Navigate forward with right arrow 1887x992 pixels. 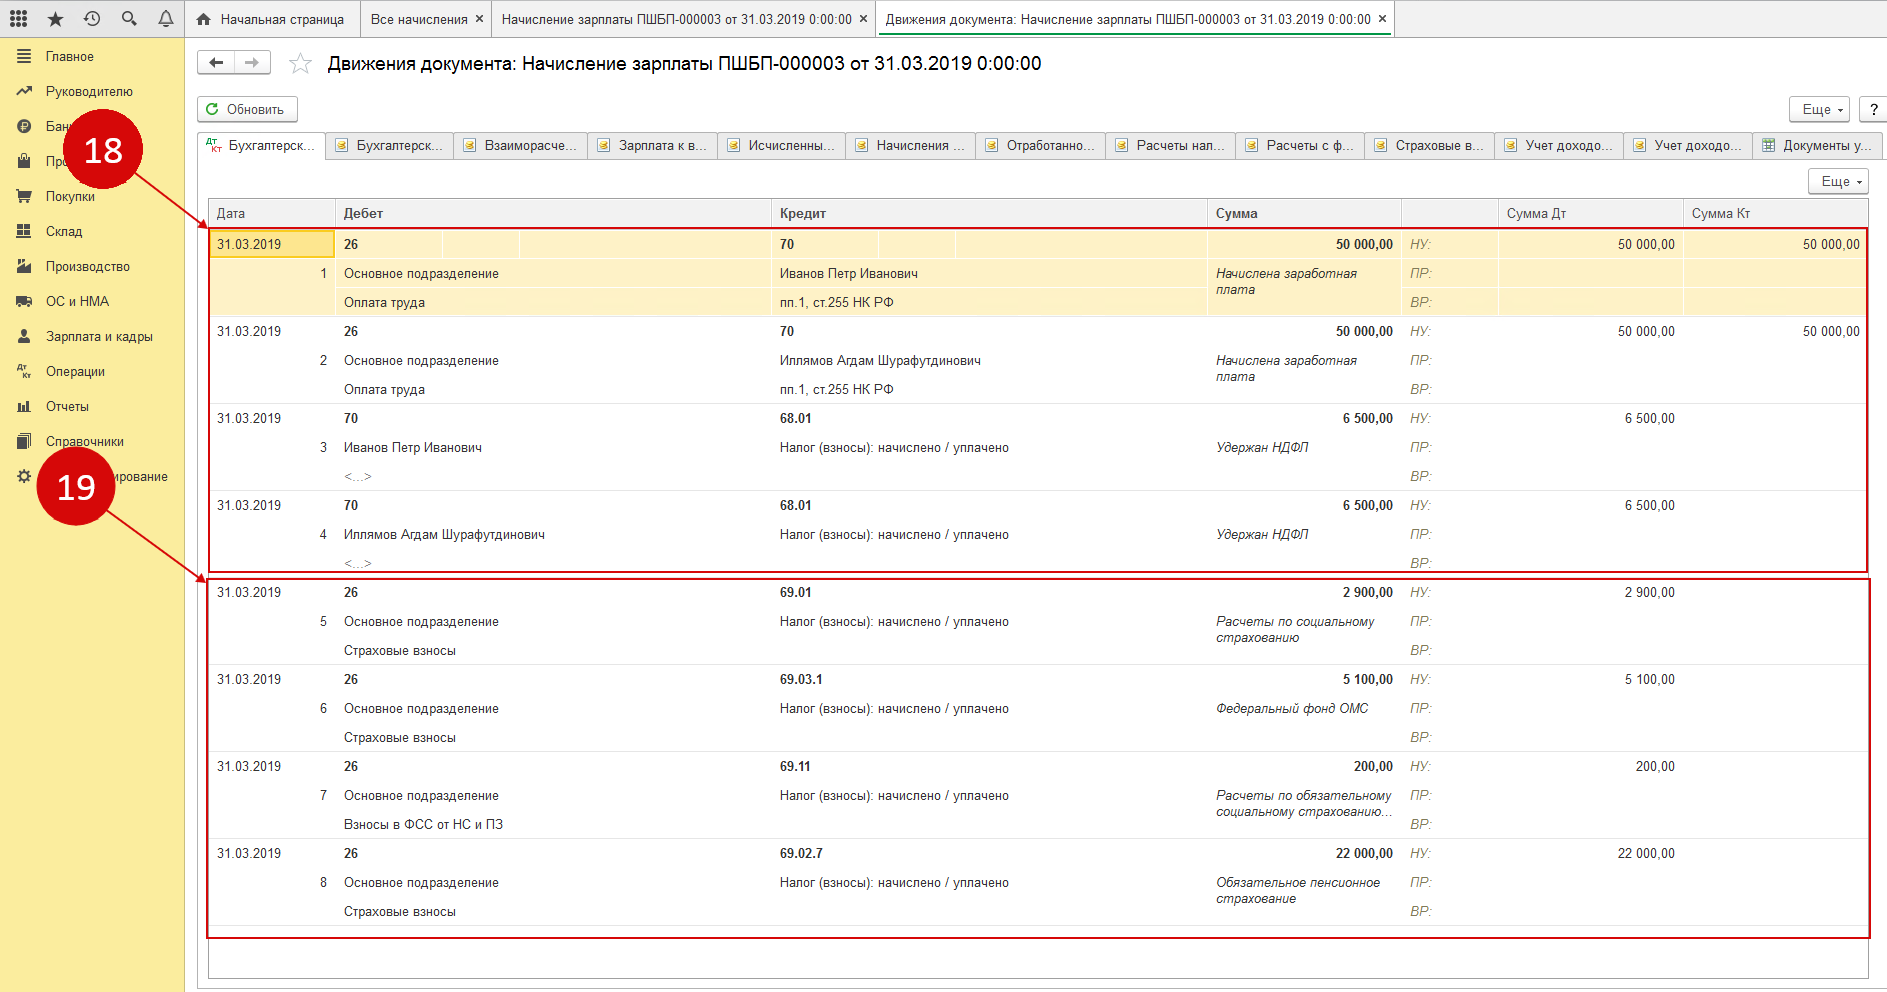point(252,63)
